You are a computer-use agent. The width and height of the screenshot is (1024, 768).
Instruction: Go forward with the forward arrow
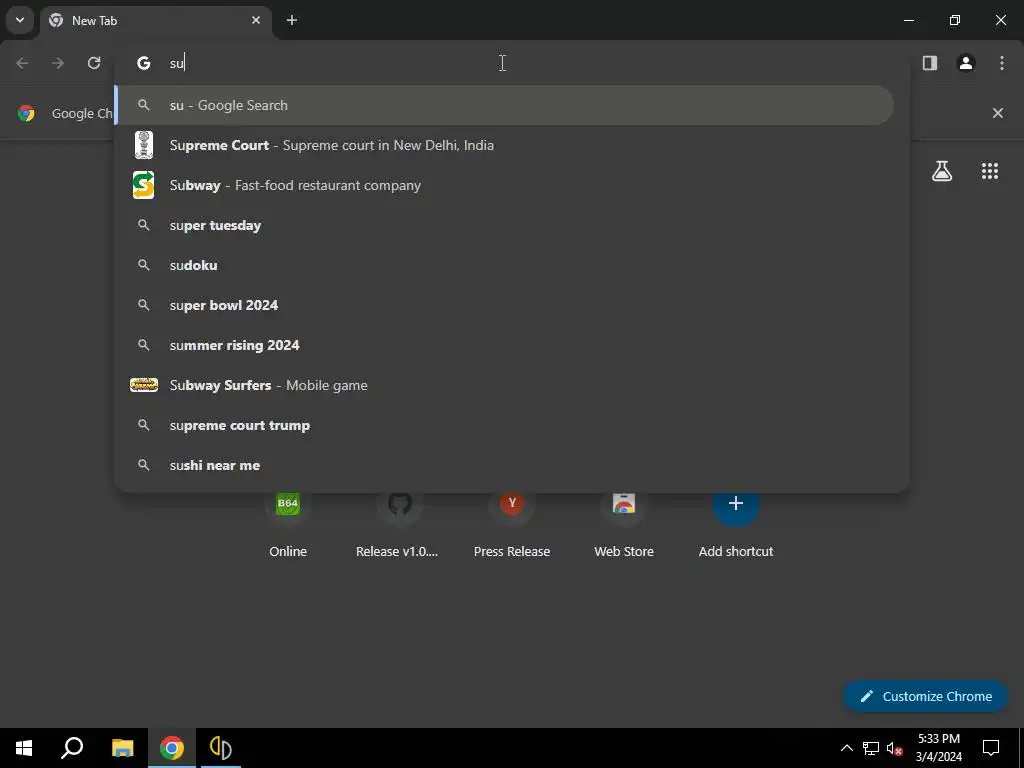pyautogui.click(x=58, y=63)
